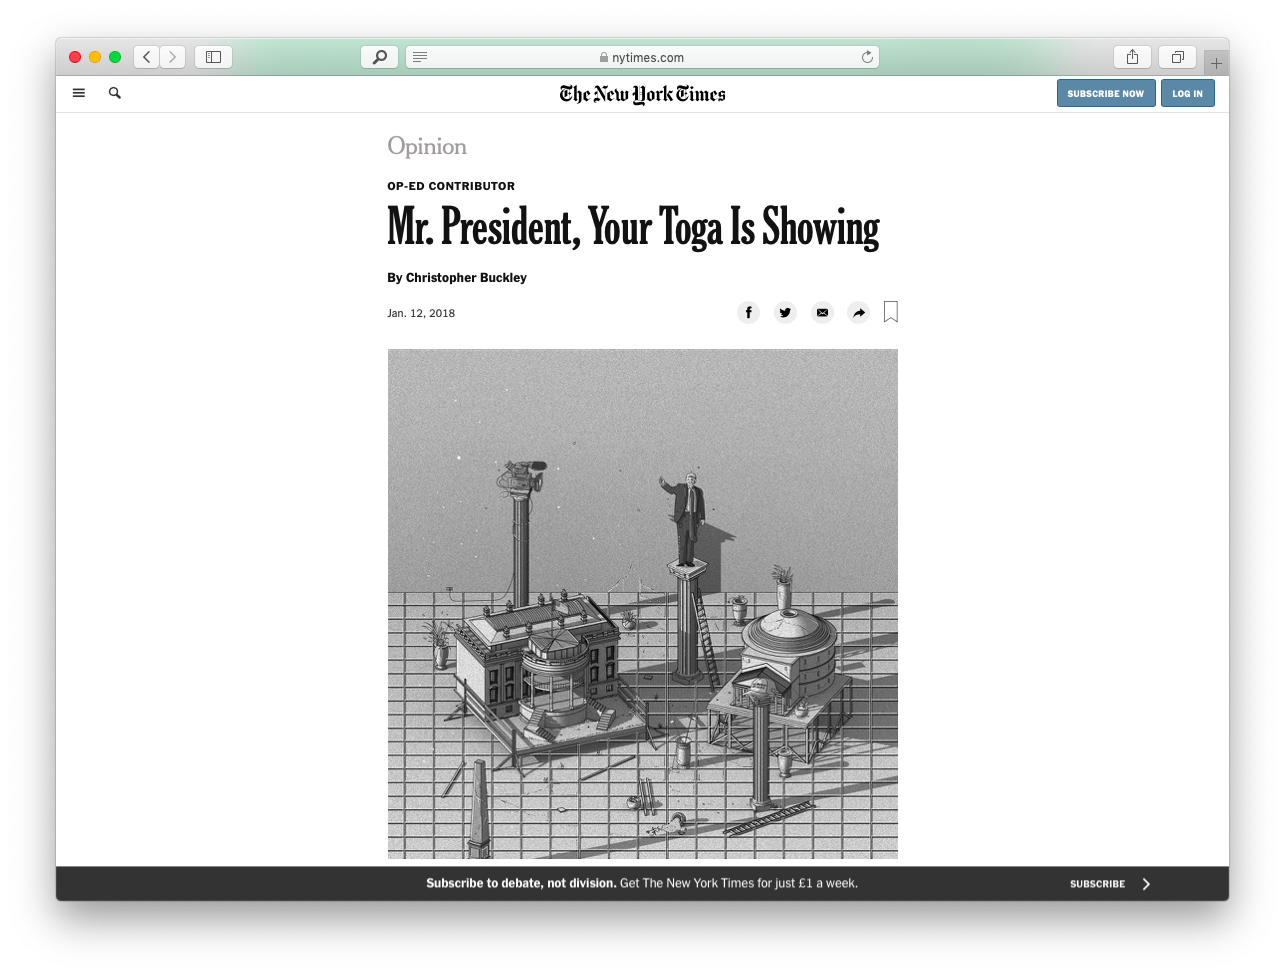Show the Safari sidebar
The height and width of the screenshot is (975, 1285).
pos(213,57)
